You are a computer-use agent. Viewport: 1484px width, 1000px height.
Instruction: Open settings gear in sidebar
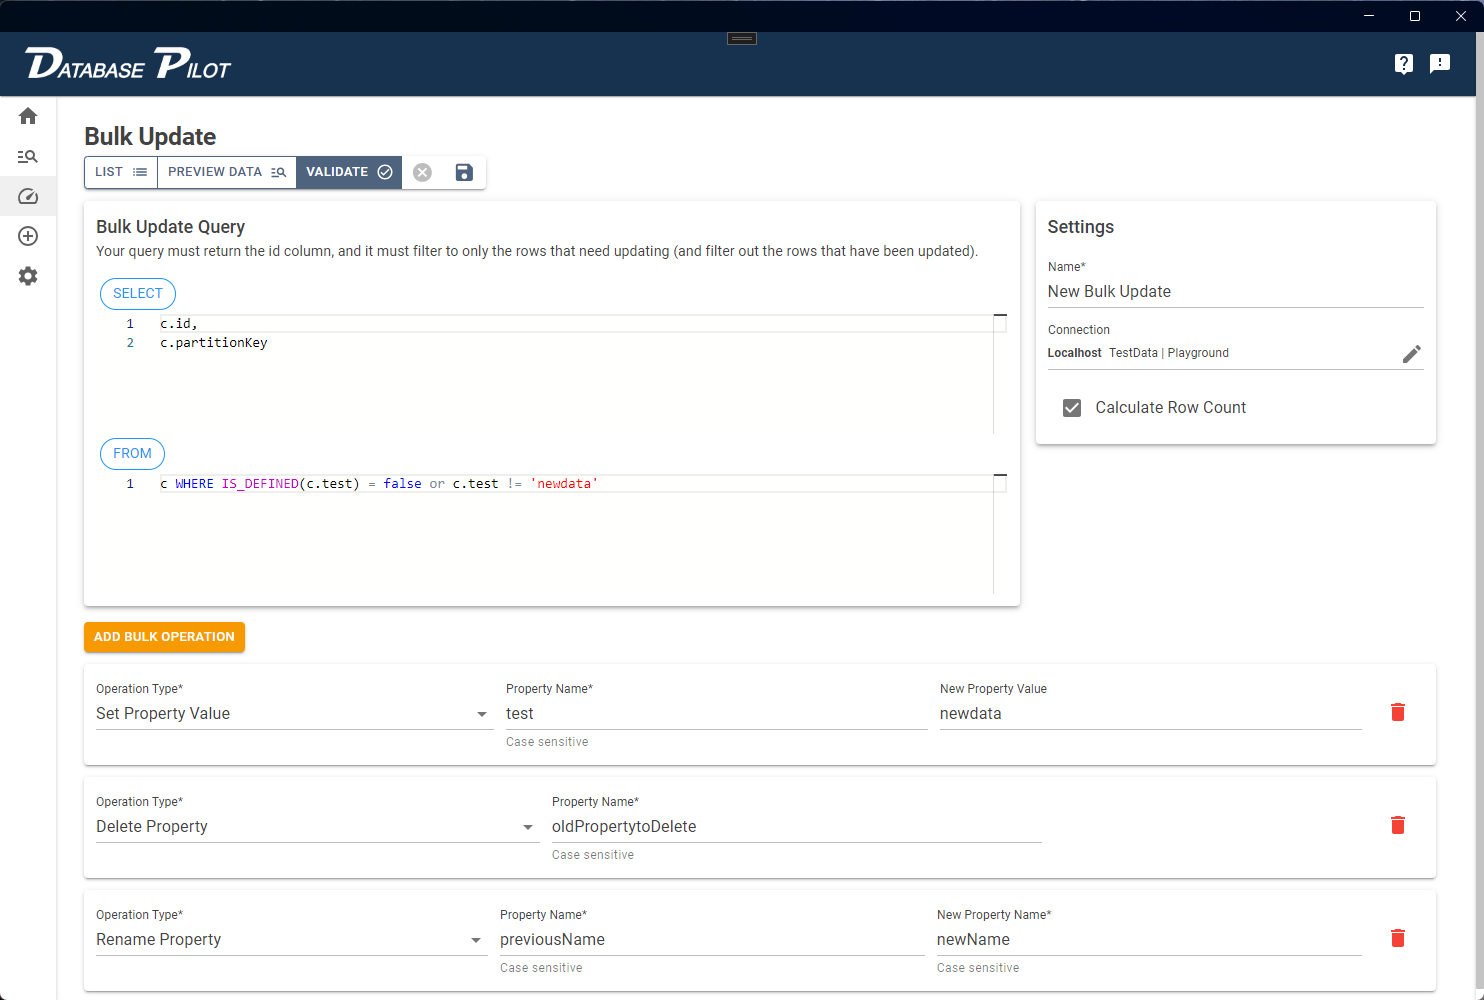point(28,276)
